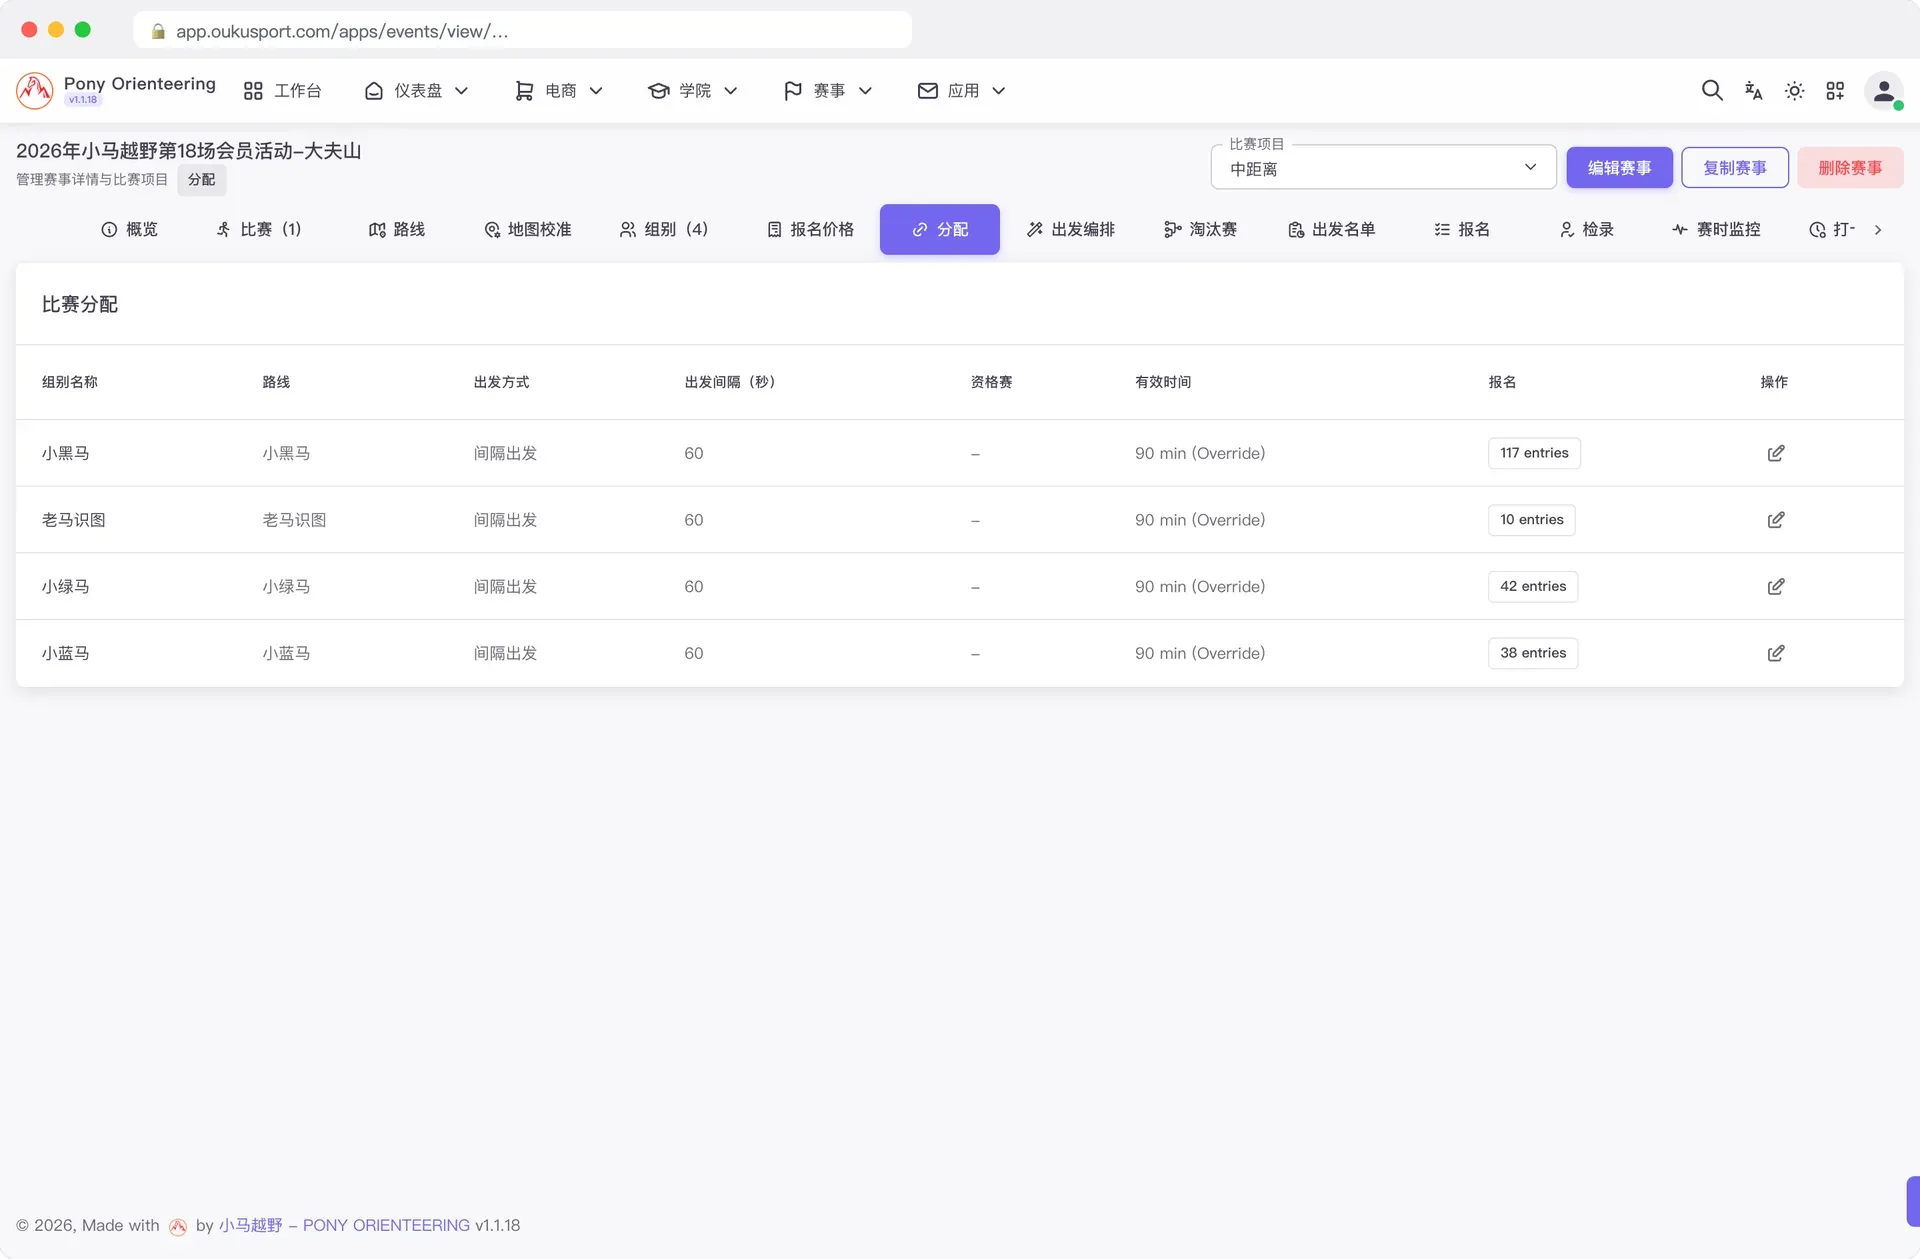The image size is (1920, 1259).
Task: Switch to the 组别 (4) tab
Action: coord(663,230)
